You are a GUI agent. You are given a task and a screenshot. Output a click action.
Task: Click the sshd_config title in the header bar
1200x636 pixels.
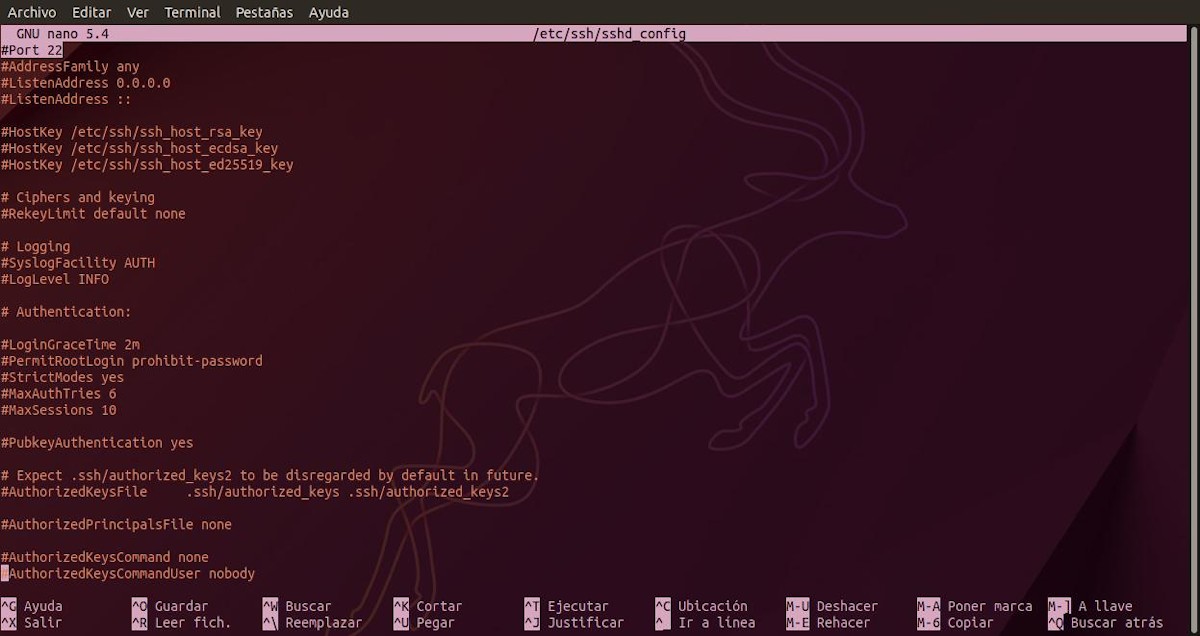(610, 33)
